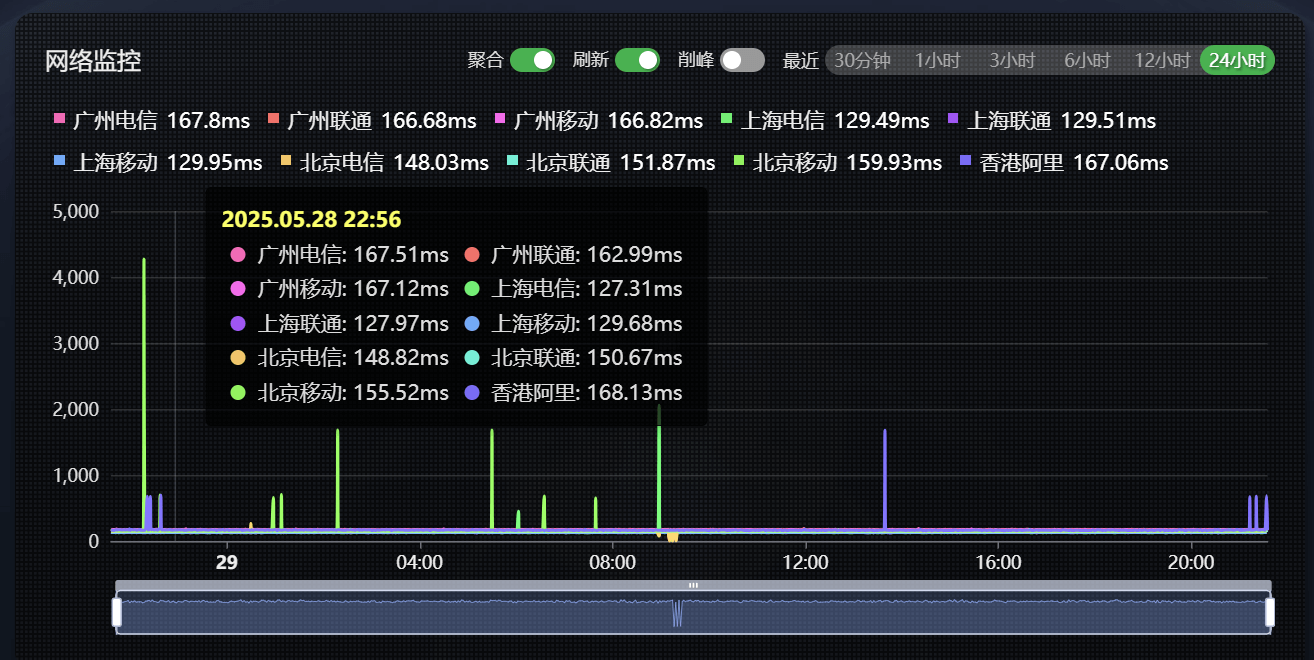Viewport: 1314px width, 660px height.
Task: Choose the 3小时 time range
Action: pos(1012,61)
